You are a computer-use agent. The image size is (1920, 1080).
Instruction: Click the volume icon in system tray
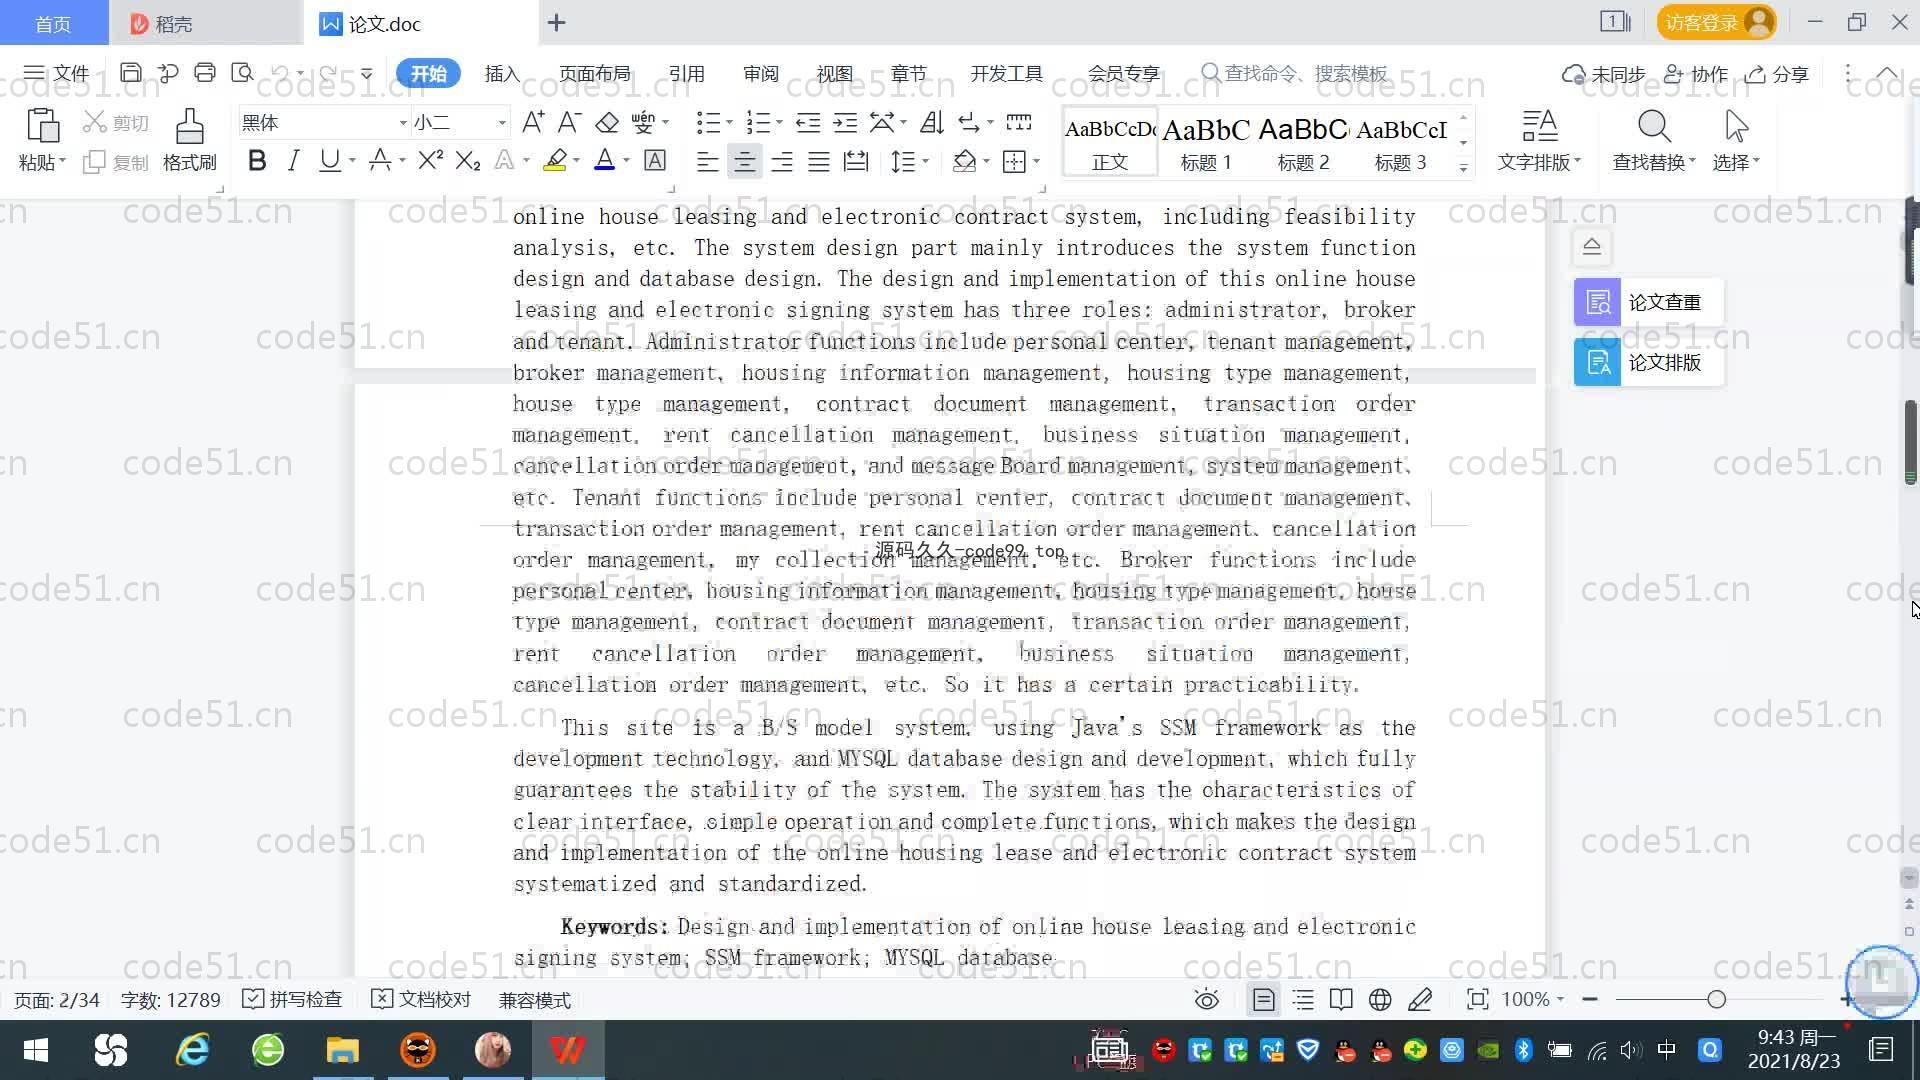(x=1630, y=1050)
